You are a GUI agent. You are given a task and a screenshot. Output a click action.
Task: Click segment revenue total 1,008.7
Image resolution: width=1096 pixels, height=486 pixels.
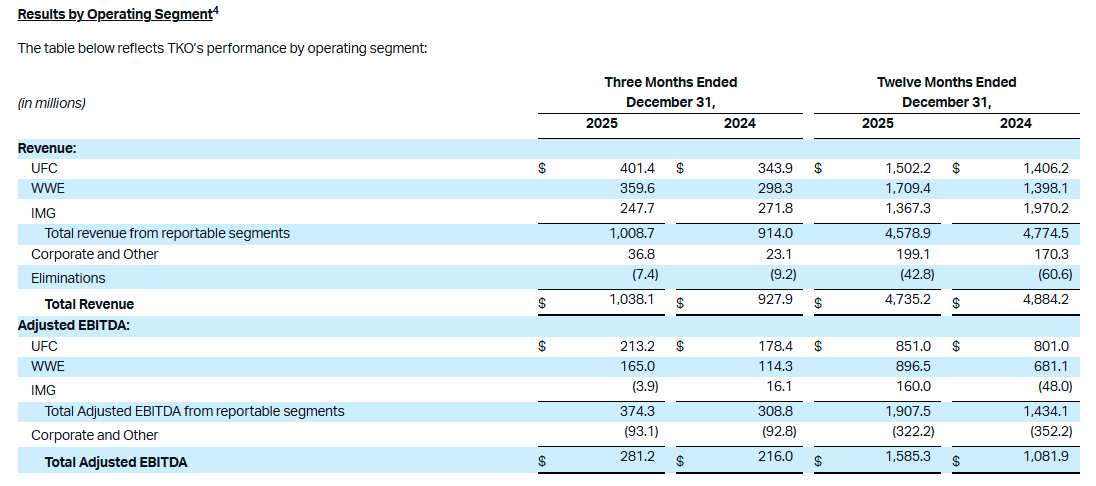click(x=633, y=233)
